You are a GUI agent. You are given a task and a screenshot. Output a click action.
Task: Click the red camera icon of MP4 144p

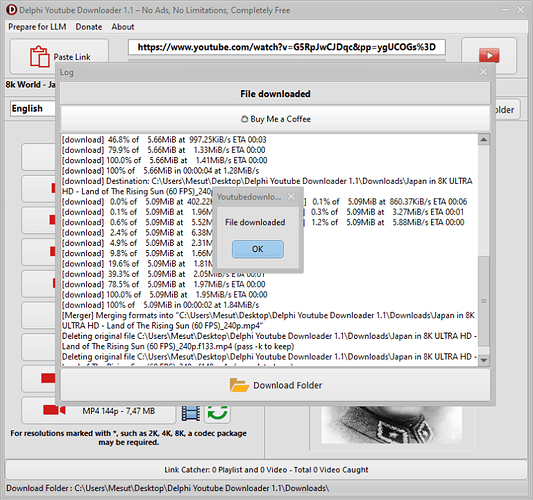pyautogui.click(x=54, y=410)
